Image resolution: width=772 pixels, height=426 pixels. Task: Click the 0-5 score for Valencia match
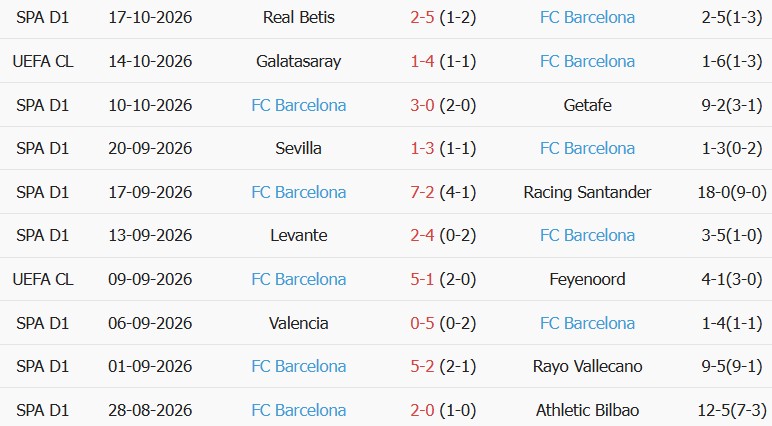pyautogui.click(x=422, y=323)
